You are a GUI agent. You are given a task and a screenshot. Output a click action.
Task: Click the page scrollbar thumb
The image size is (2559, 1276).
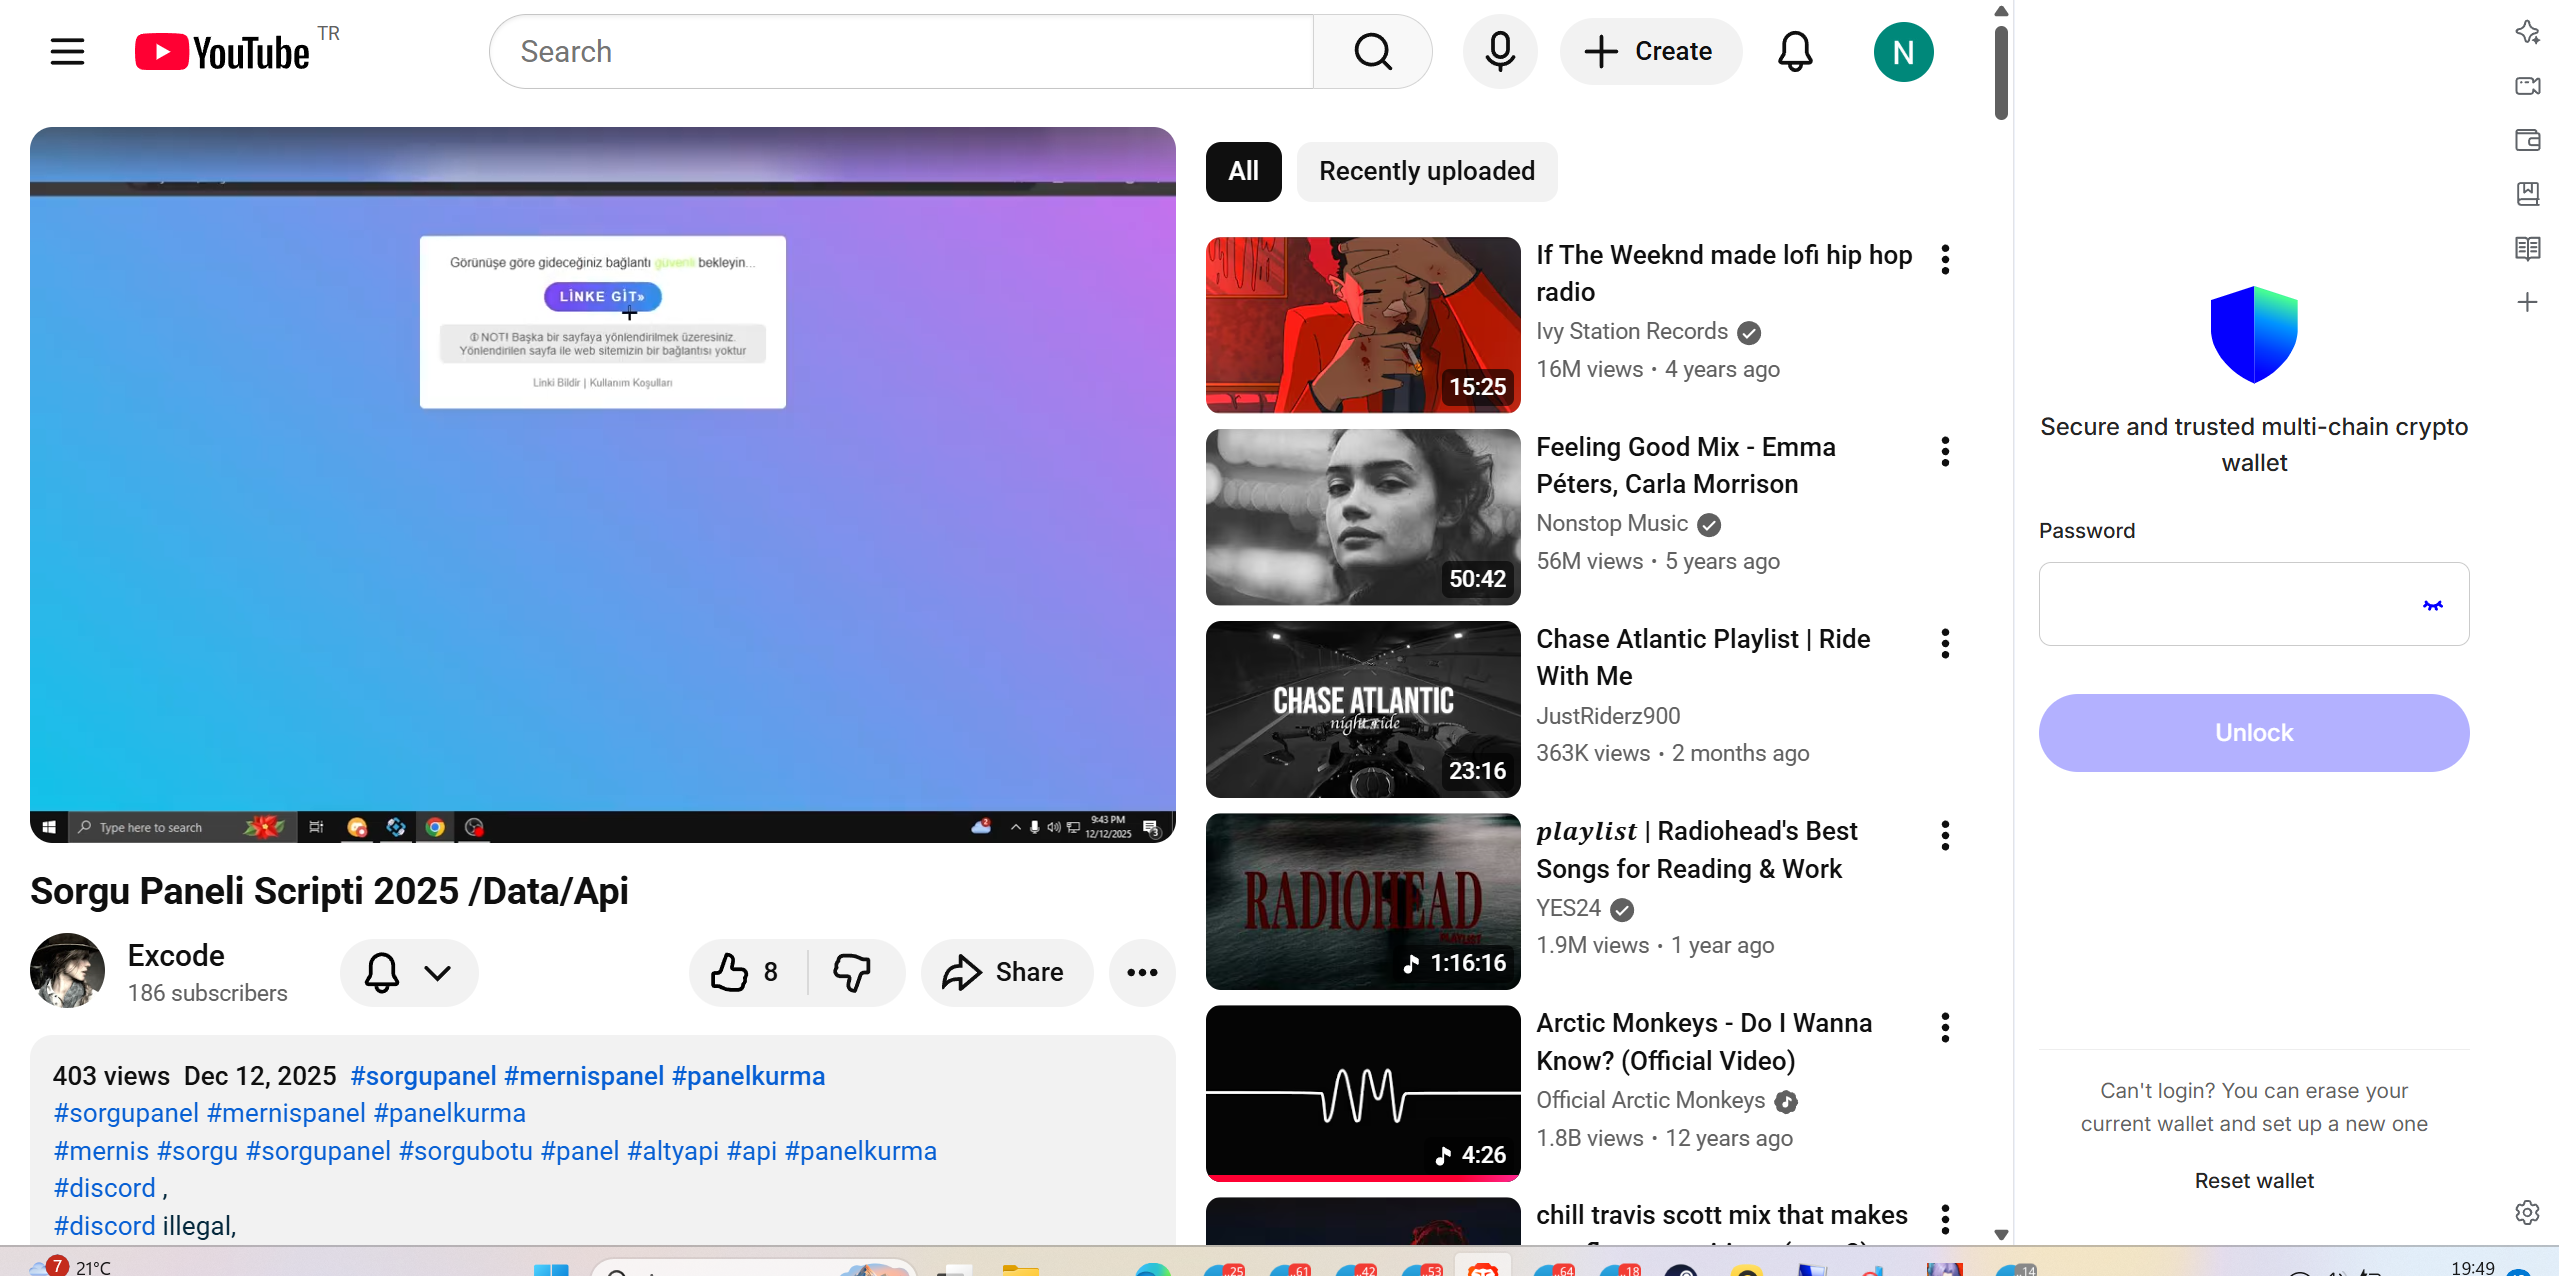2001,72
